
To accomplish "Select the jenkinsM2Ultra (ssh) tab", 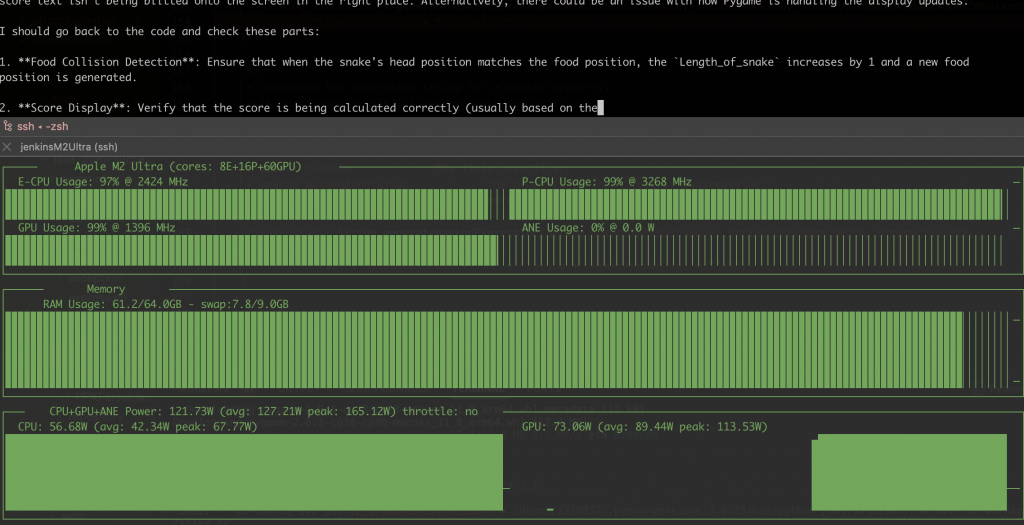I will [69, 146].
